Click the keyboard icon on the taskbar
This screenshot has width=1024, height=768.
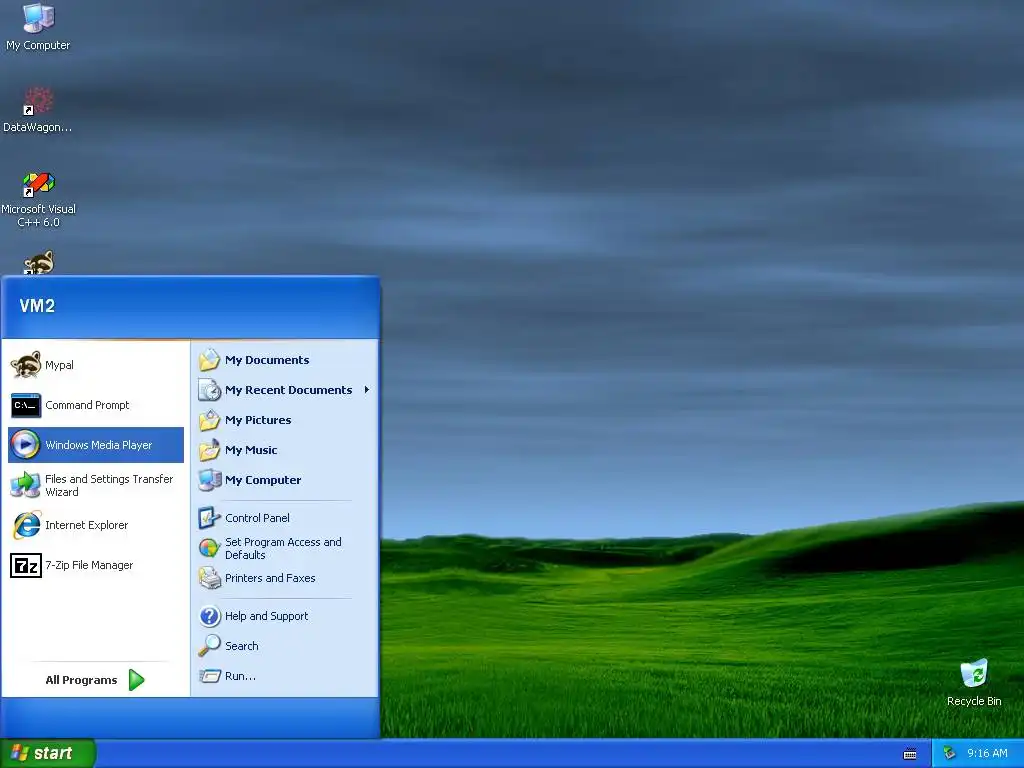pyautogui.click(x=910, y=754)
